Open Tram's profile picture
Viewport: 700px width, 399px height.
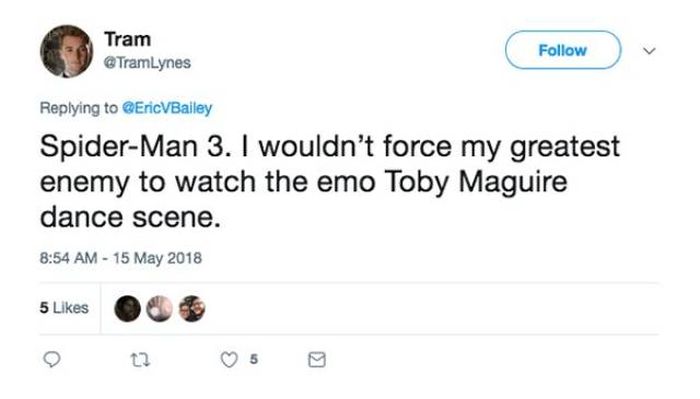(67, 51)
